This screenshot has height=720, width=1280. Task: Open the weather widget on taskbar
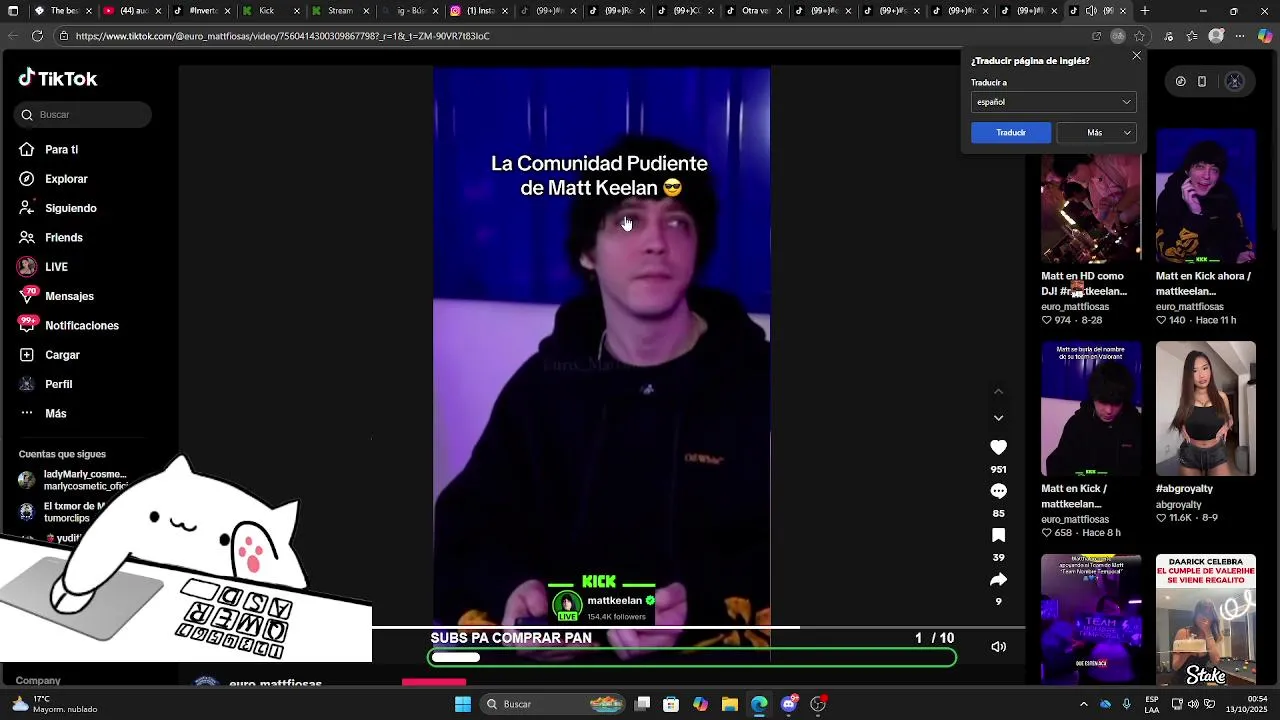(x=56, y=704)
